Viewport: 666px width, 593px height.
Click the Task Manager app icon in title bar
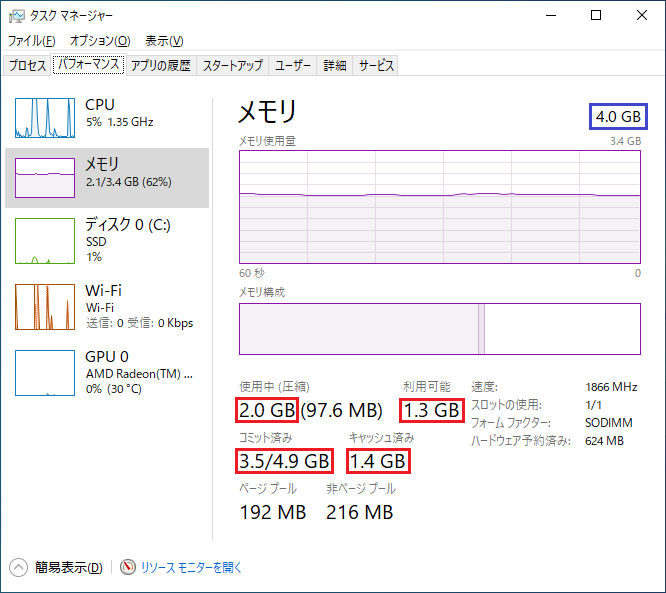pos(17,16)
